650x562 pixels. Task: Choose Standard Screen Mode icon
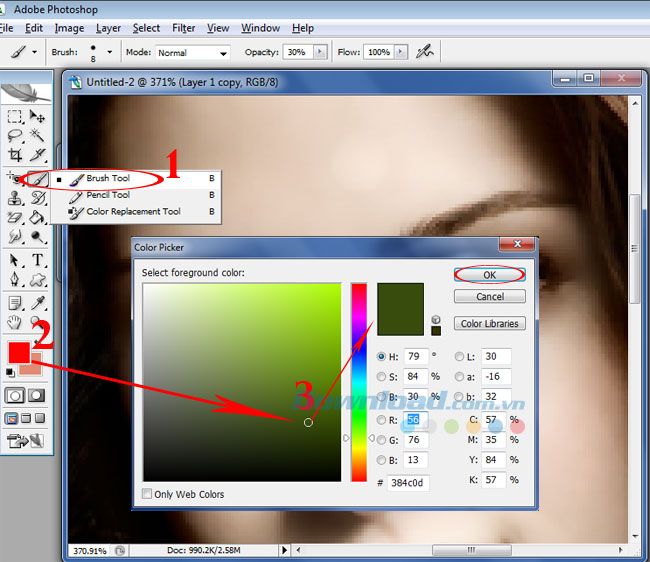11,418
